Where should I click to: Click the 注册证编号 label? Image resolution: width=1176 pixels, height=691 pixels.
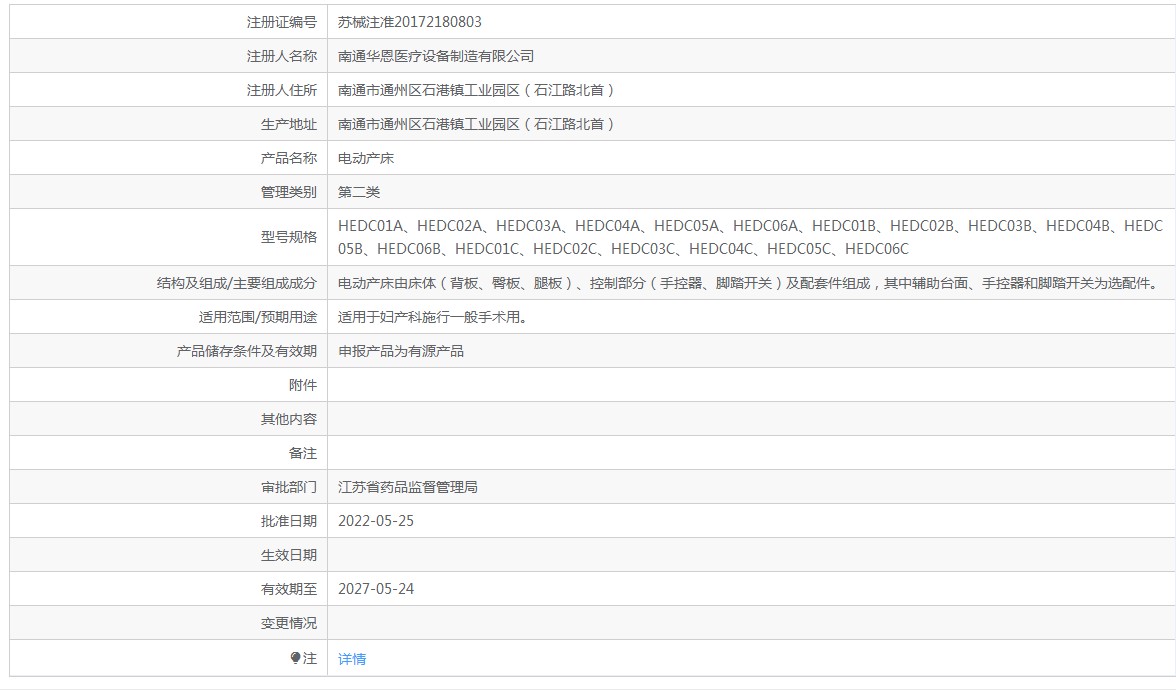[281, 23]
